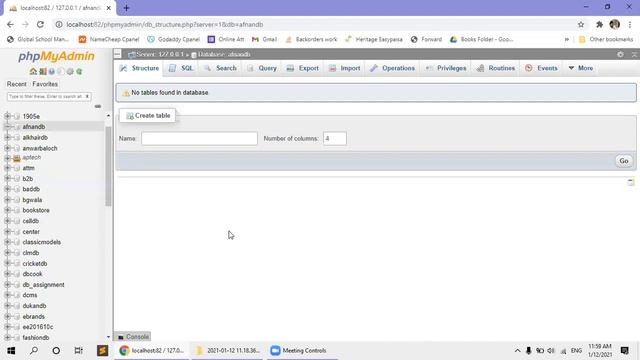The image size is (640, 360).
Task: Open the Privileges tab
Action: 446,68
